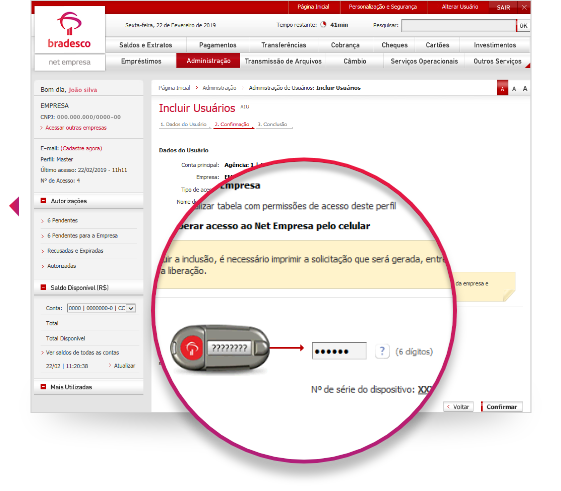Image resolution: width=561 pixels, height=491 pixels.
Task: Click the SAIR logout button
Action: pyautogui.click(x=503, y=7)
